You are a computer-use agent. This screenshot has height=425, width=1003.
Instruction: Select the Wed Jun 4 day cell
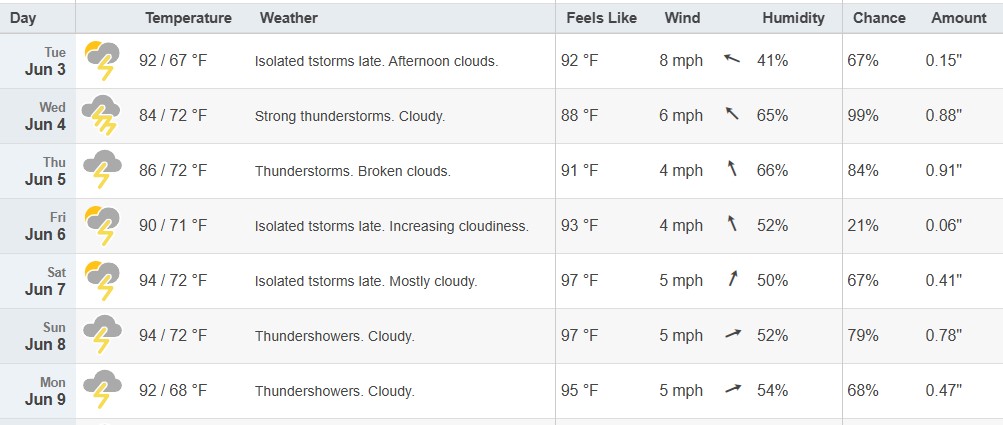click(x=38, y=116)
